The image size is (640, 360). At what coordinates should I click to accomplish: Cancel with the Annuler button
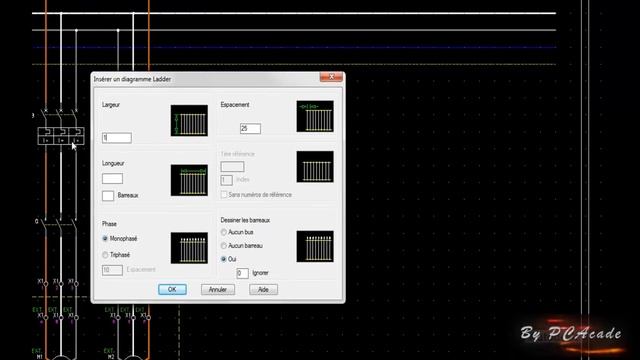pos(218,289)
